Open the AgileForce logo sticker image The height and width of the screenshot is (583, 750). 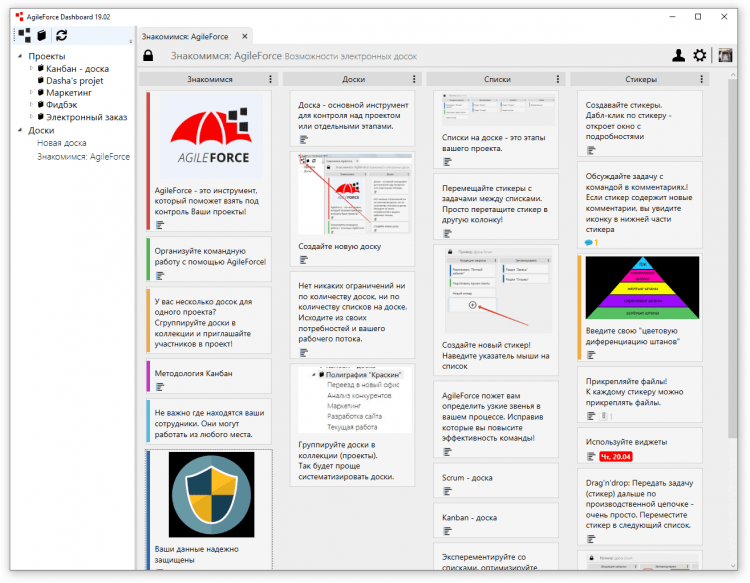(x=211, y=136)
